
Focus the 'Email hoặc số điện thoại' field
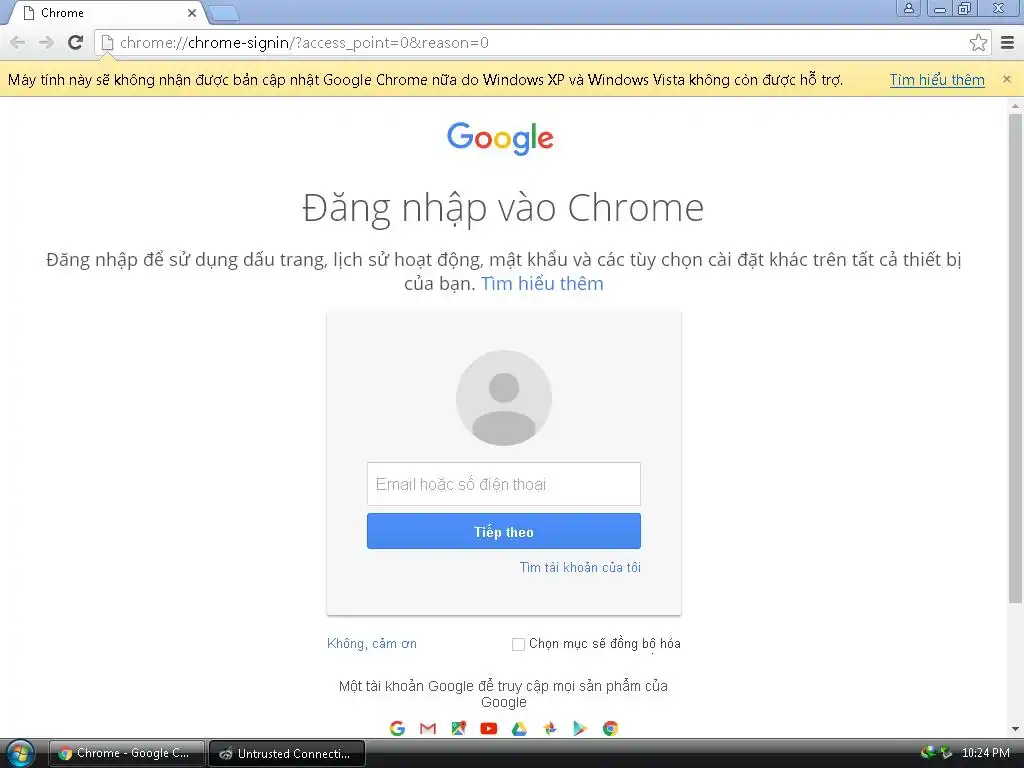coord(504,484)
